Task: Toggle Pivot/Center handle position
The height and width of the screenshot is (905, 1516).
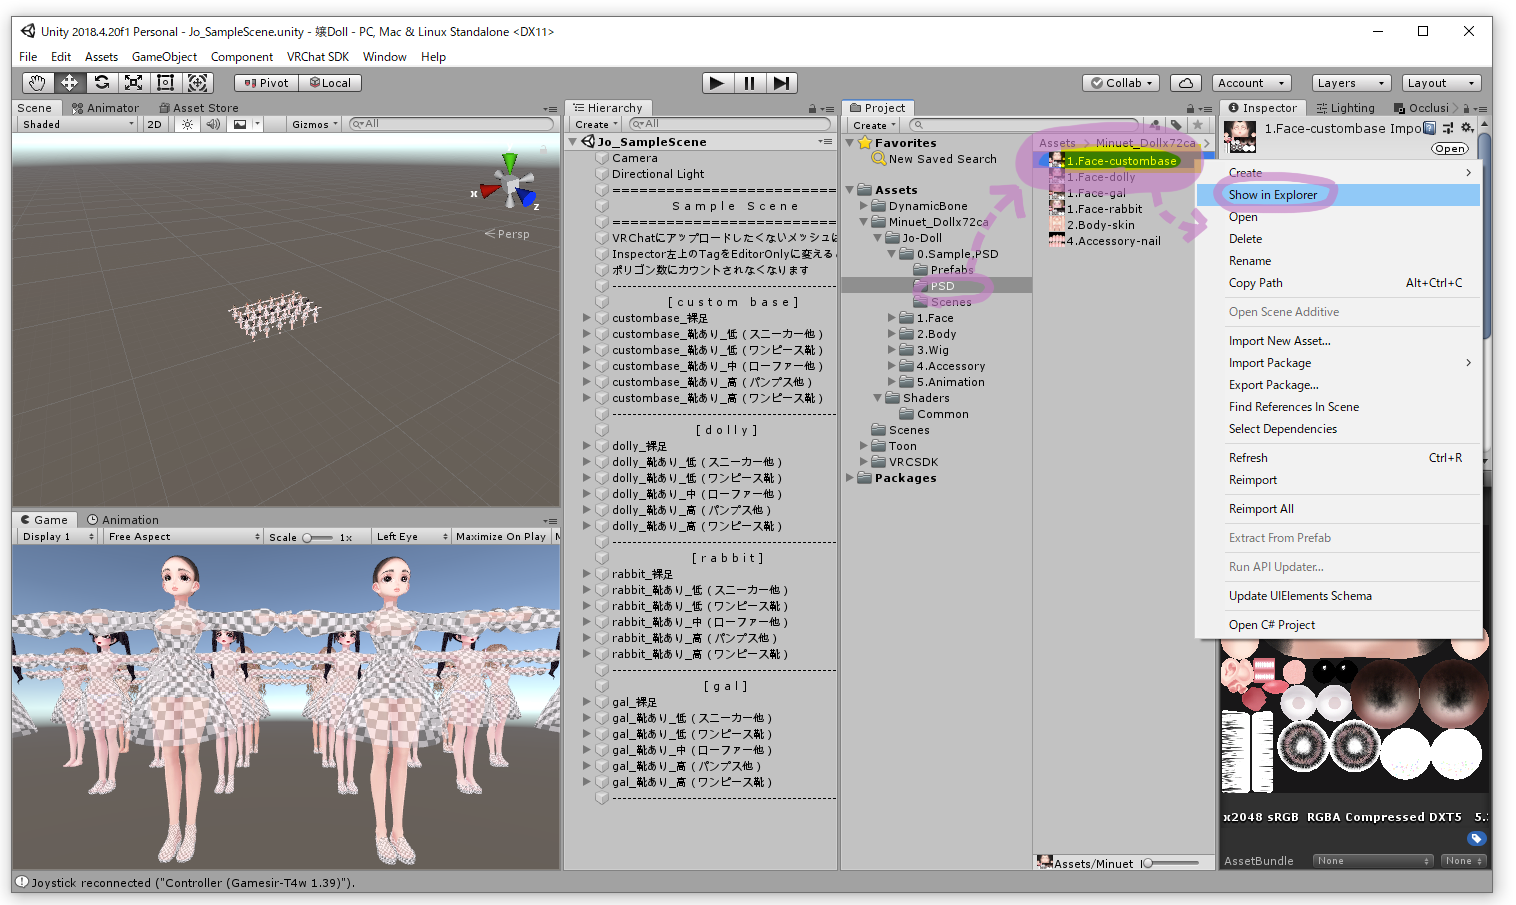Action: [x=266, y=83]
